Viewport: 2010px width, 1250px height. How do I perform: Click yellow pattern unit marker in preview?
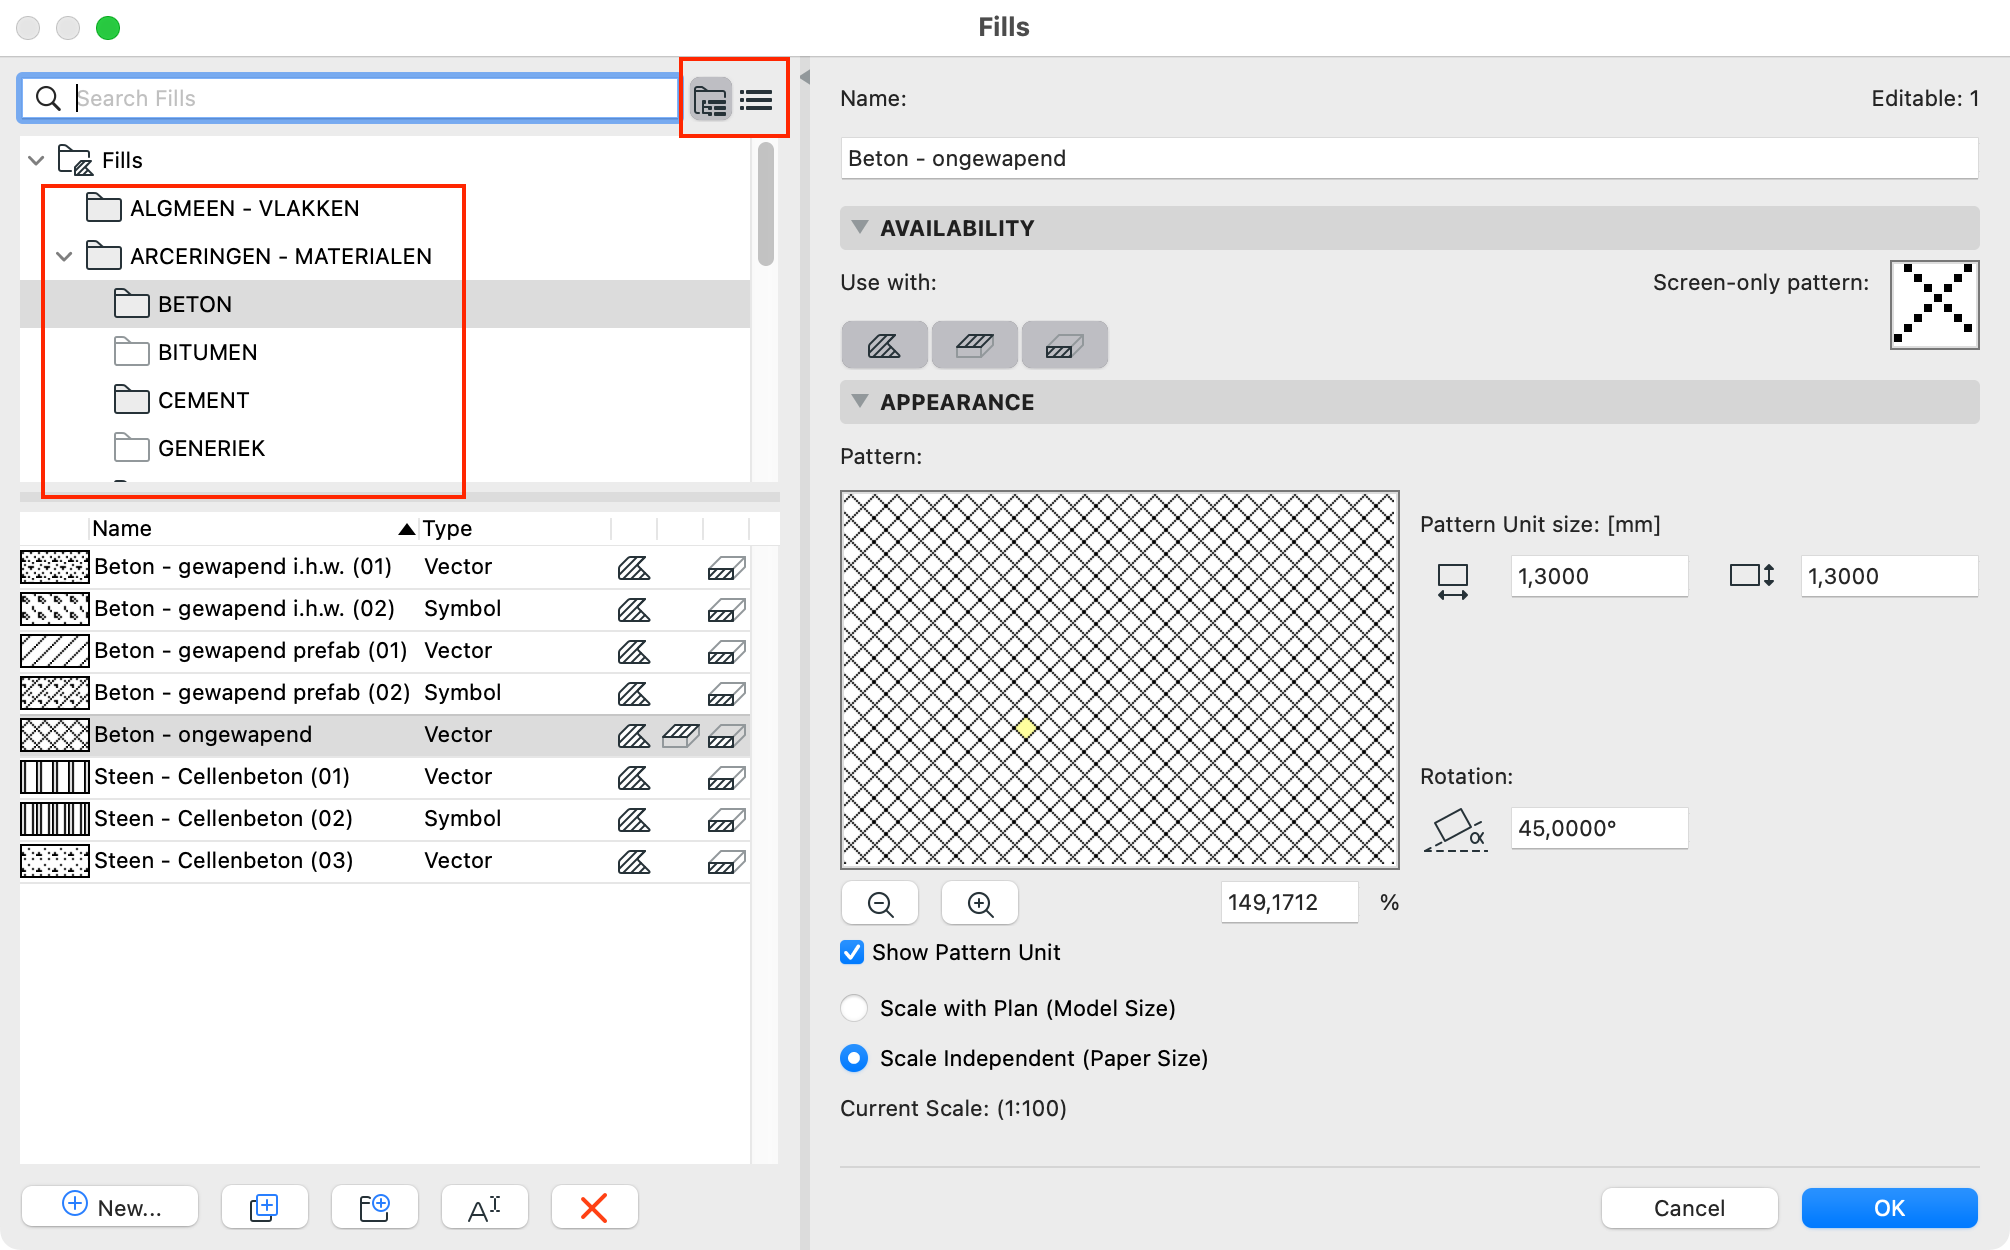[x=1026, y=728]
